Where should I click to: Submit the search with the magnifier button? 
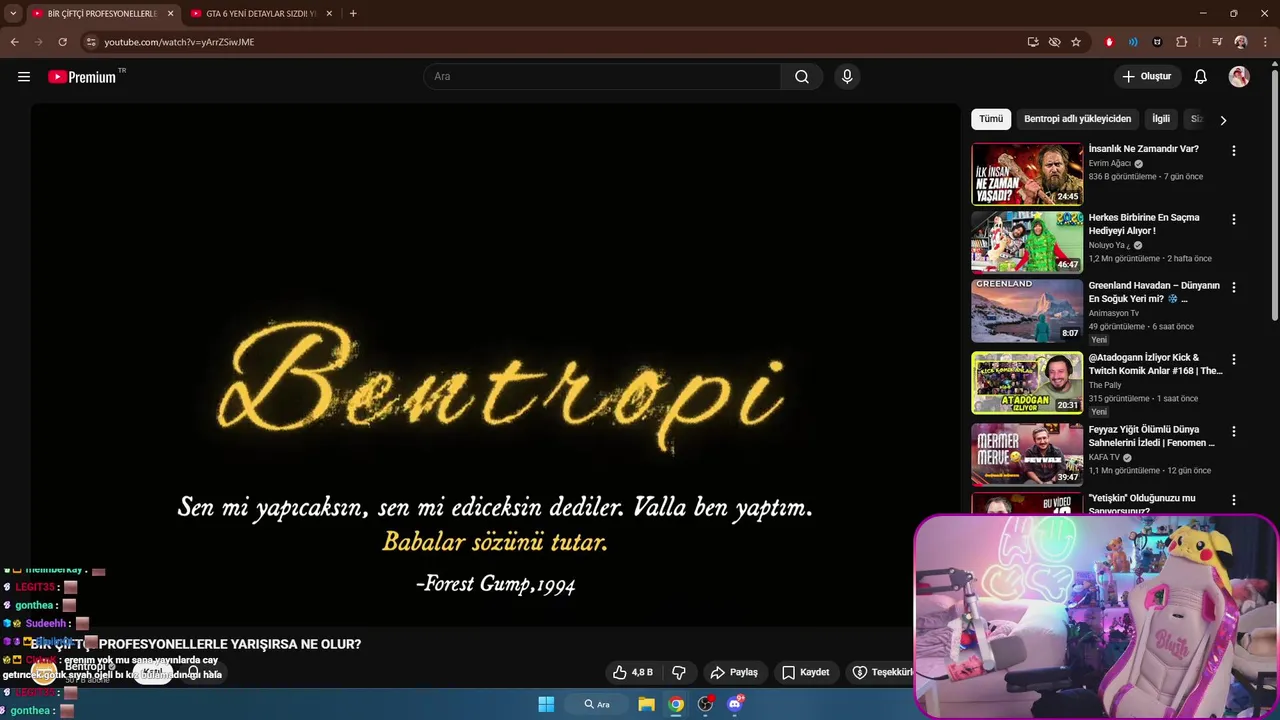(x=802, y=77)
